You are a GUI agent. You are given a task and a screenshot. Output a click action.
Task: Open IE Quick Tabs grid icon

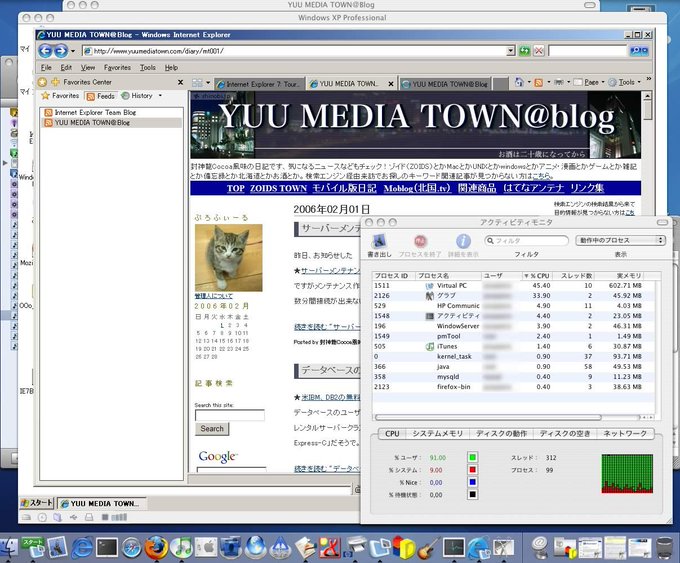click(197, 82)
